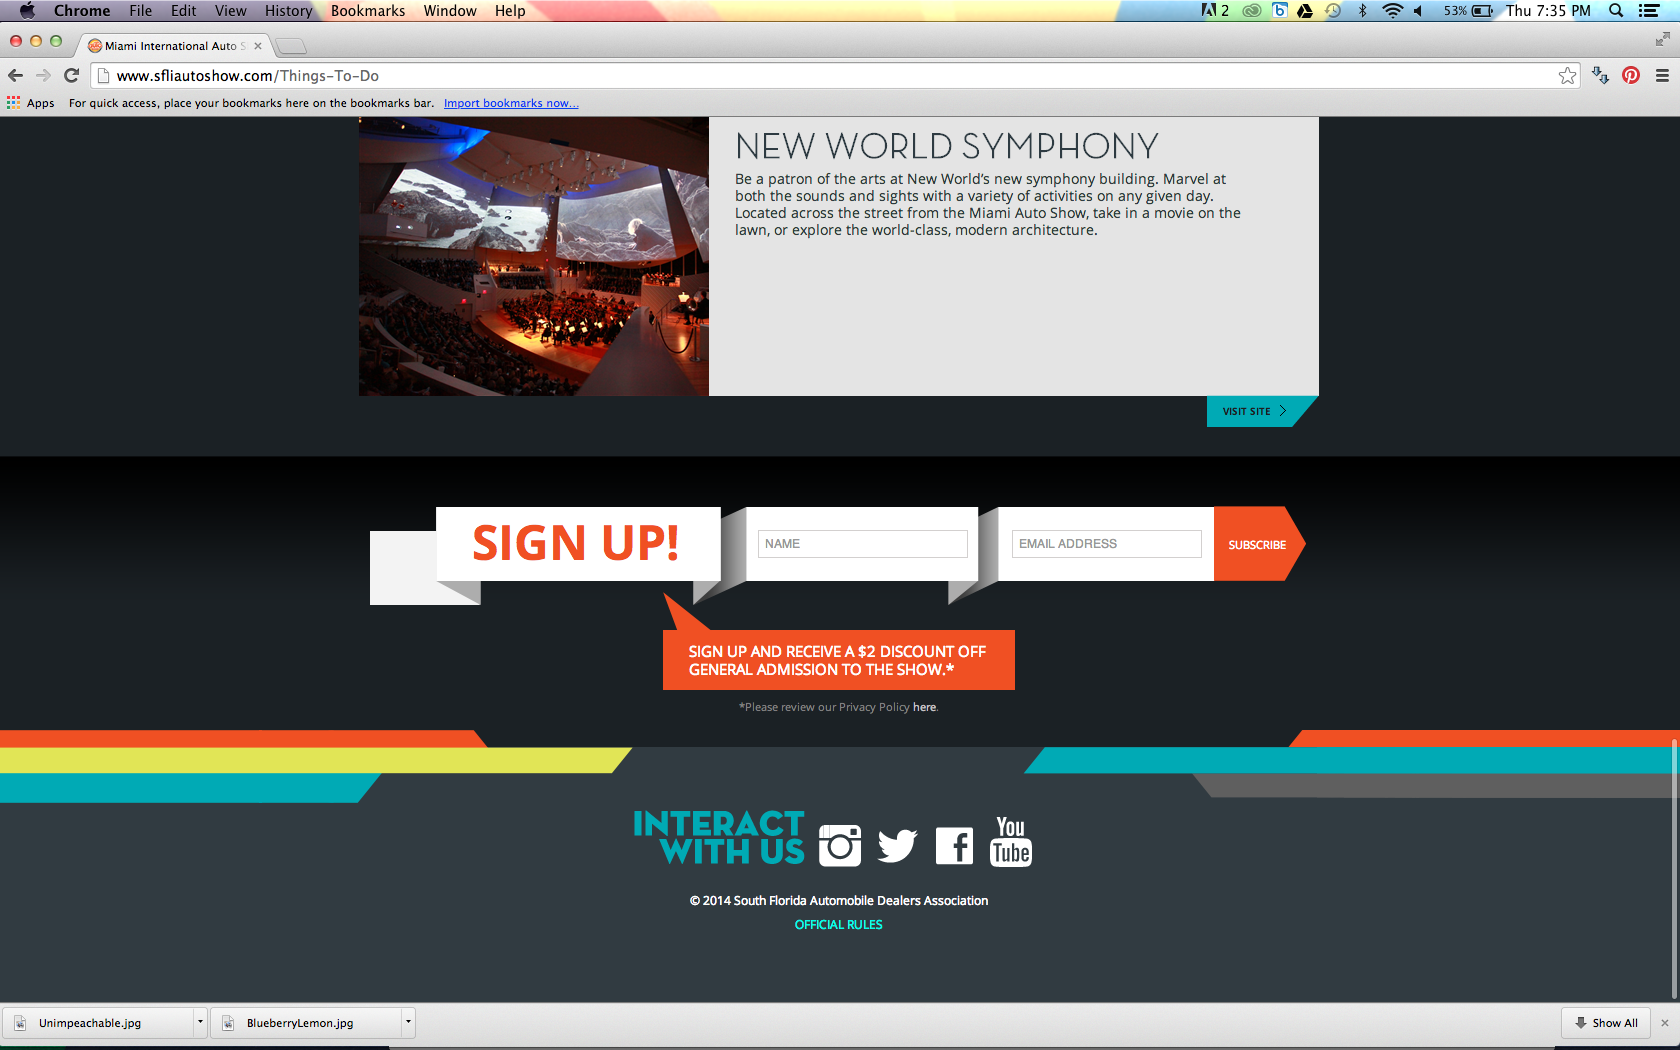Viewport: 1680px width, 1050px height.
Task: Open BlueberryLemon.jpg downloaded file
Action: point(305,1022)
